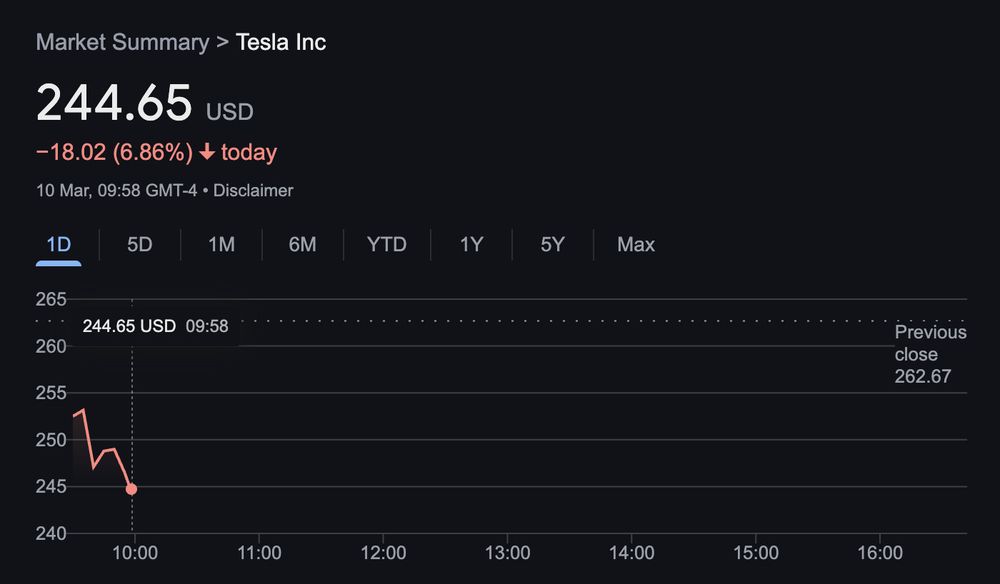1000x584 pixels.
Task: Click the 16:00 time axis label
Action: (879, 553)
